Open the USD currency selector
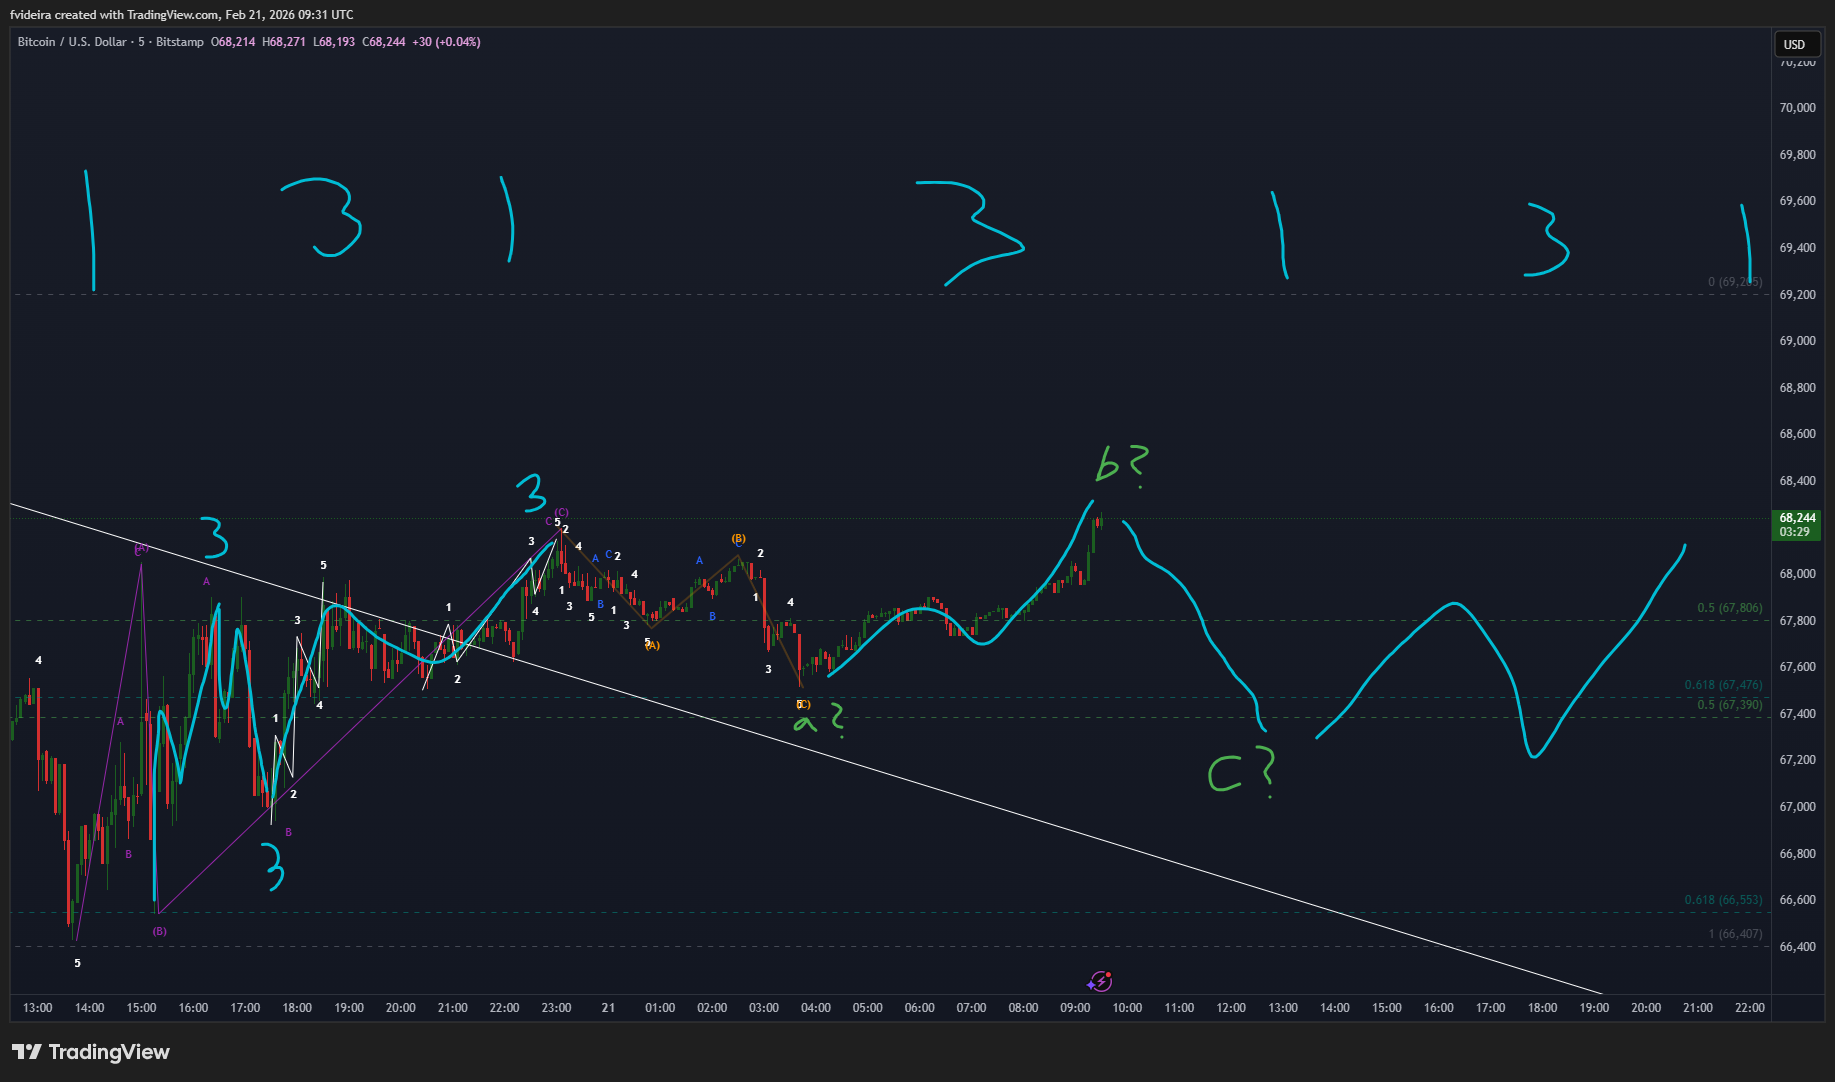1835x1082 pixels. click(x=1795, y=44)
